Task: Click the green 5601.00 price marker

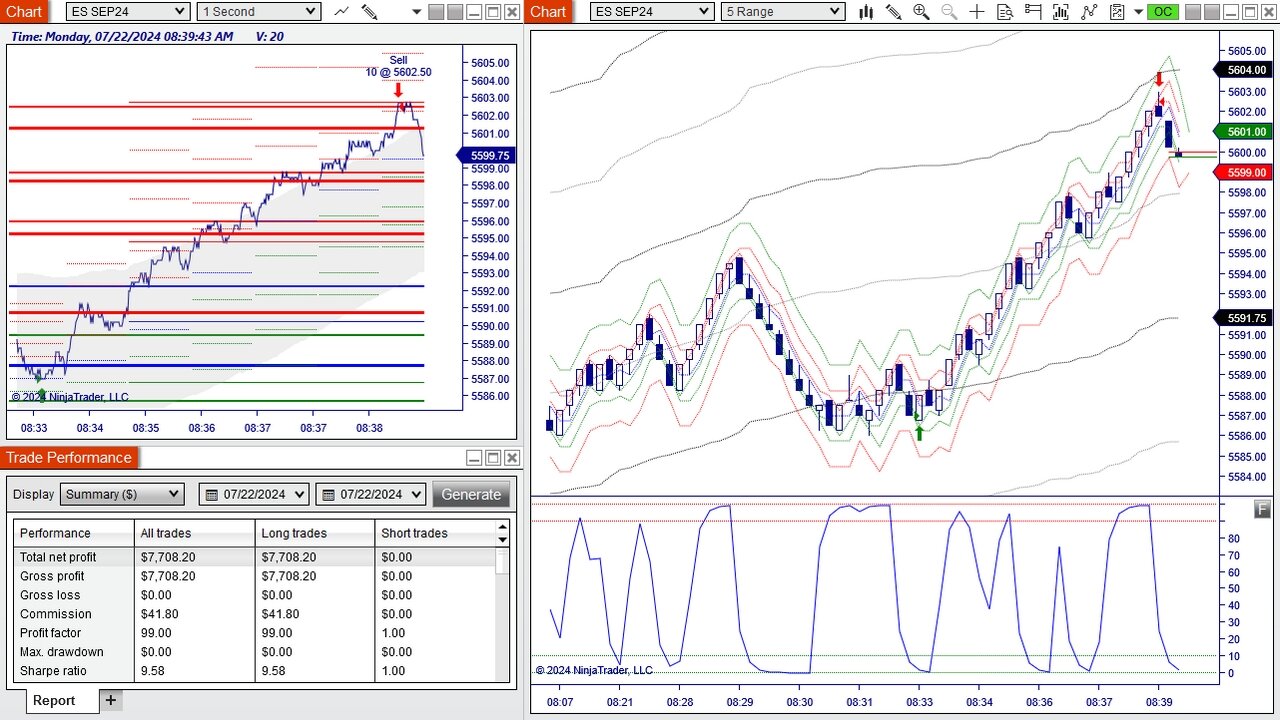Action: click(1245, 131)
